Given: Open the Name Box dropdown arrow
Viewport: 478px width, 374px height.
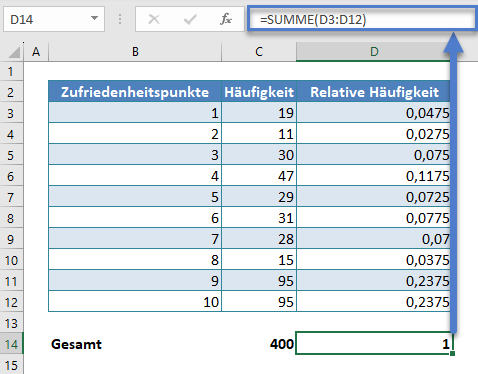Looking at the screenshot, I should [x=95, y=18].
